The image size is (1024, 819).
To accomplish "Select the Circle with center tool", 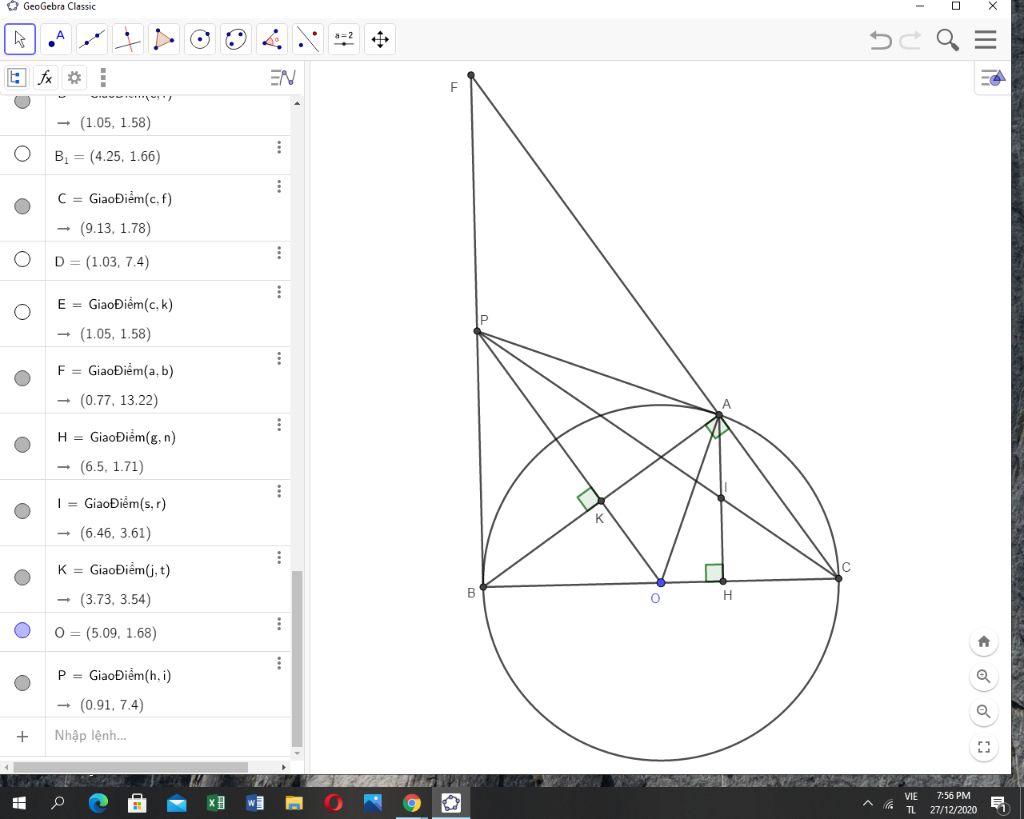I will tap(200, 39).
